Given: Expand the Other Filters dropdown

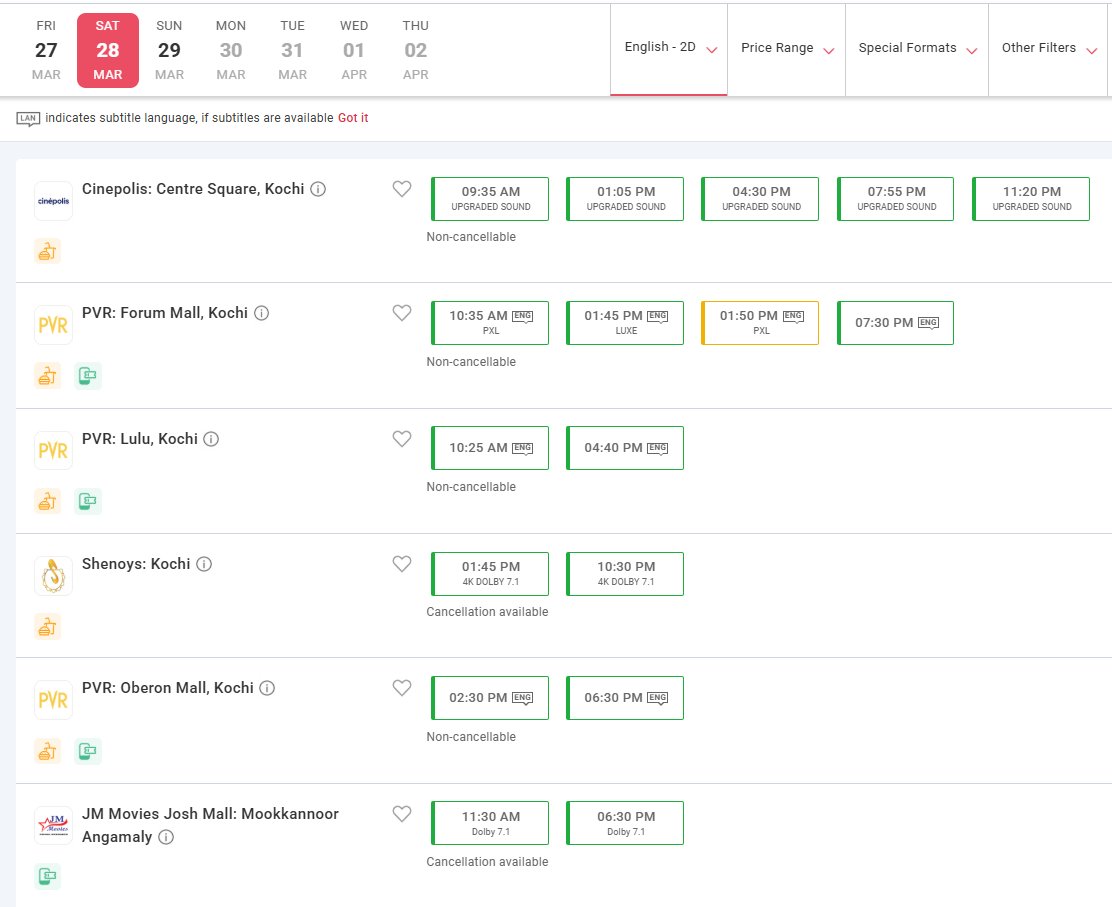Looking at the screenshot, I should point(1048,48).
